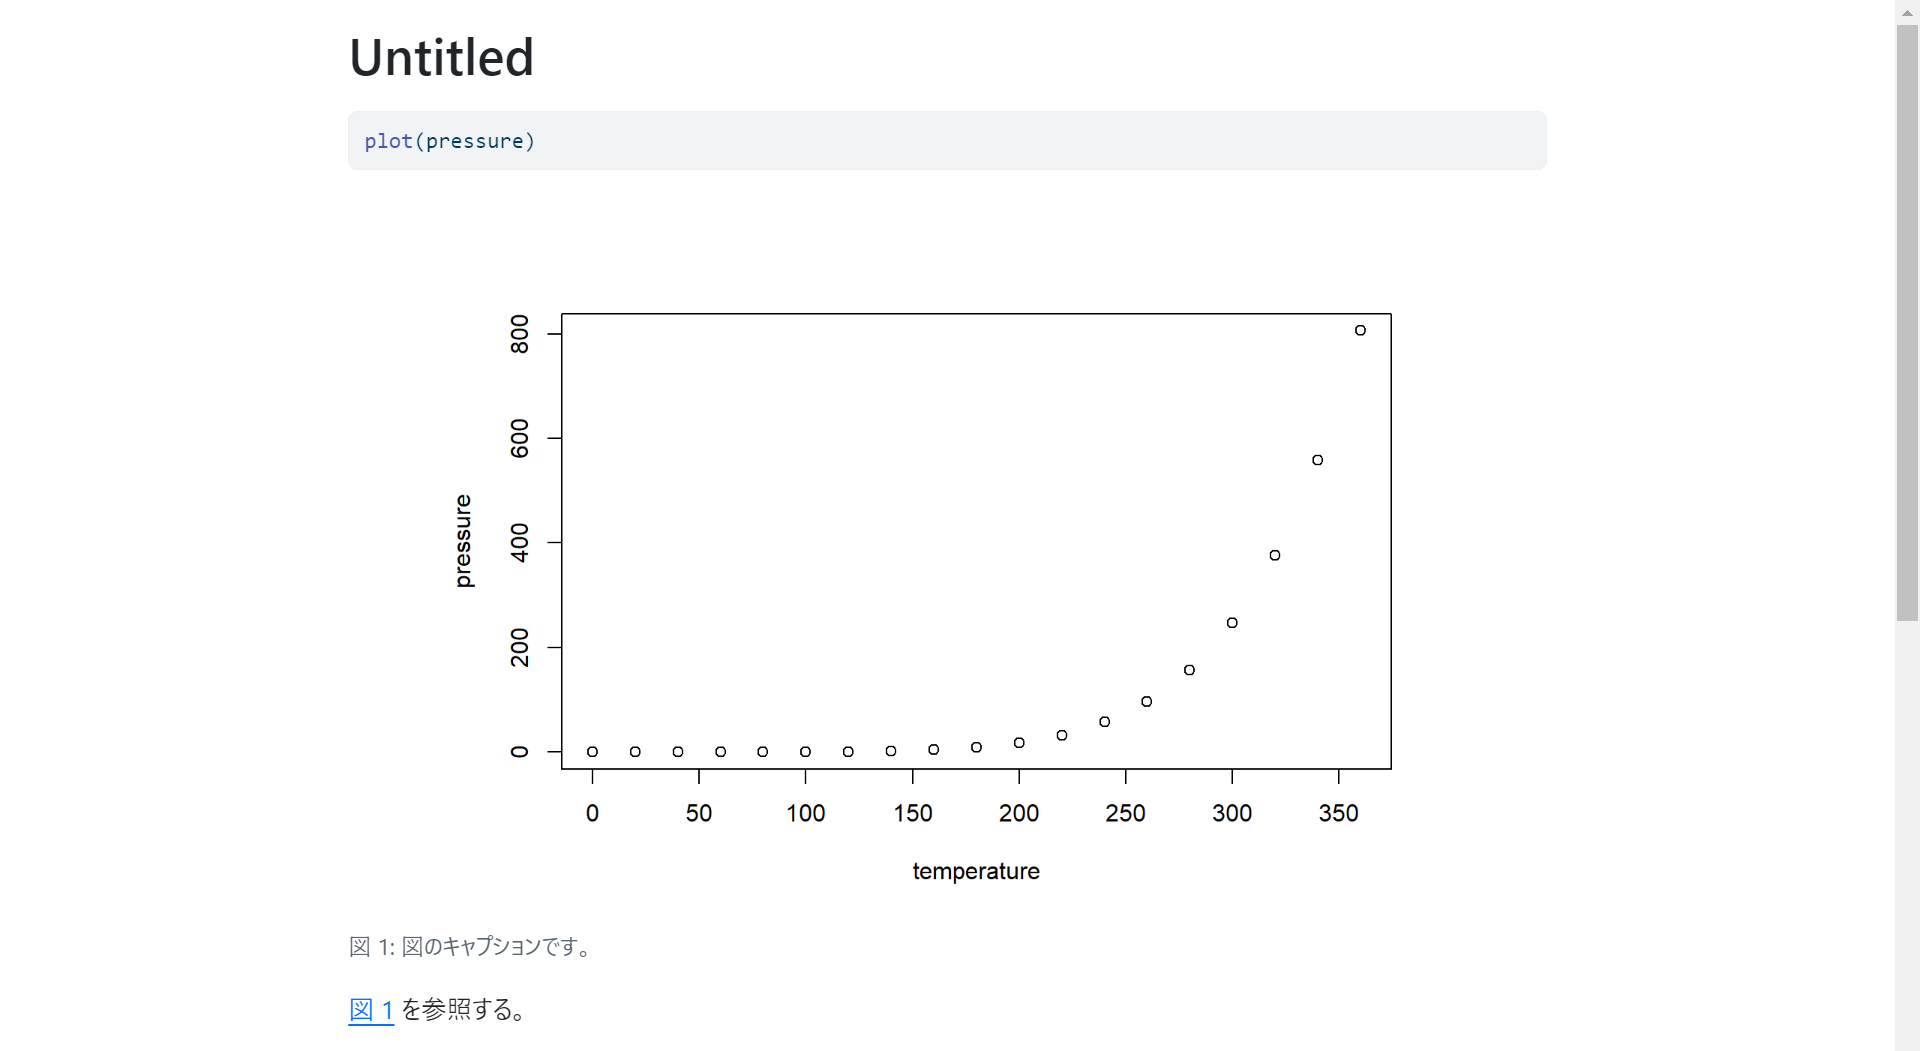Click the 350 label on the x-axis
Viewport: 1920px width, 1051px height.
[x=1338, y=813]
